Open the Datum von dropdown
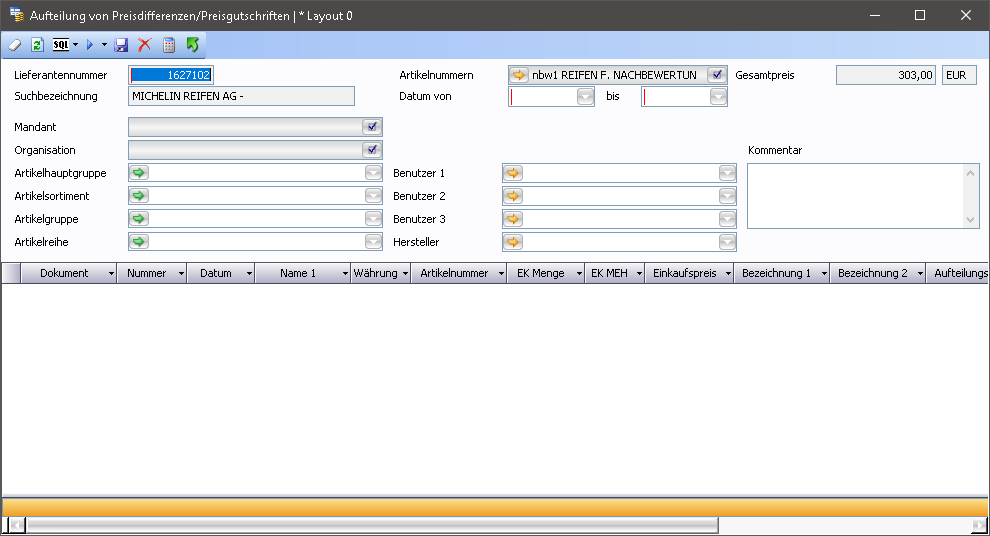 click(585, 97)
